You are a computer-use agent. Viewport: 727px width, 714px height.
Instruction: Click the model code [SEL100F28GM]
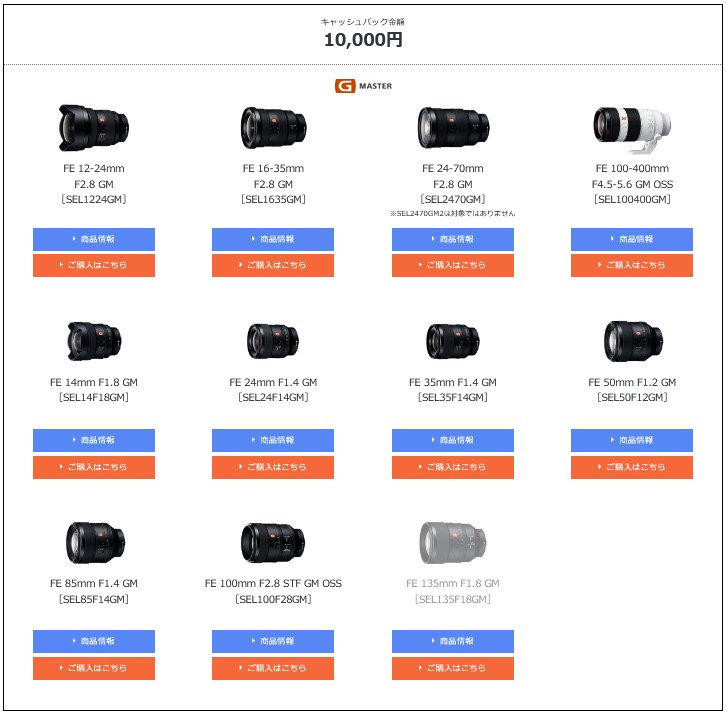point(273,599)
